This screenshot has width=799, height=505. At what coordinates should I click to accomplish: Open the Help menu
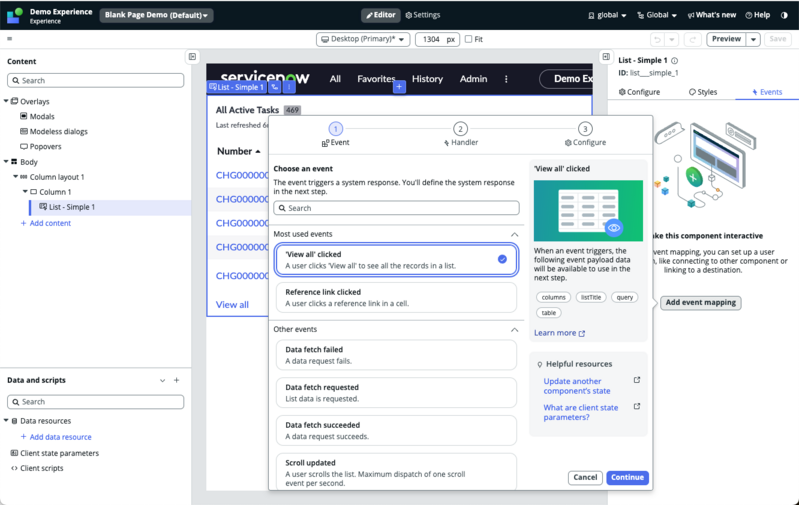coord(758,15)
